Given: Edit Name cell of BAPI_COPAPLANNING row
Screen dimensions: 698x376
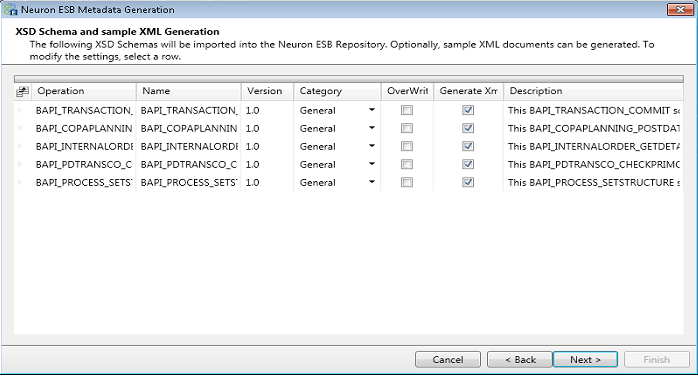Looking at the screenshot, I should [x=189, y=129].
